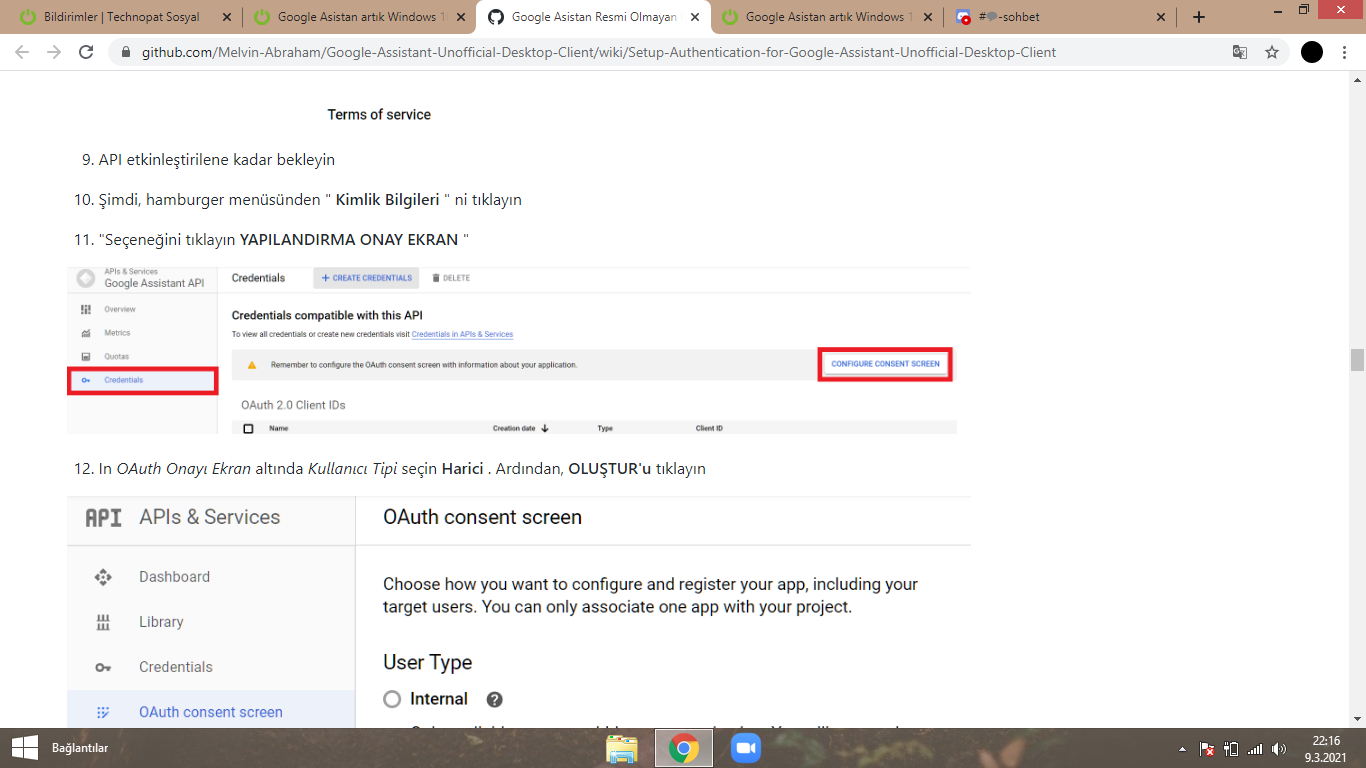Close the #-sohbet tab

tap(1161, 17)
